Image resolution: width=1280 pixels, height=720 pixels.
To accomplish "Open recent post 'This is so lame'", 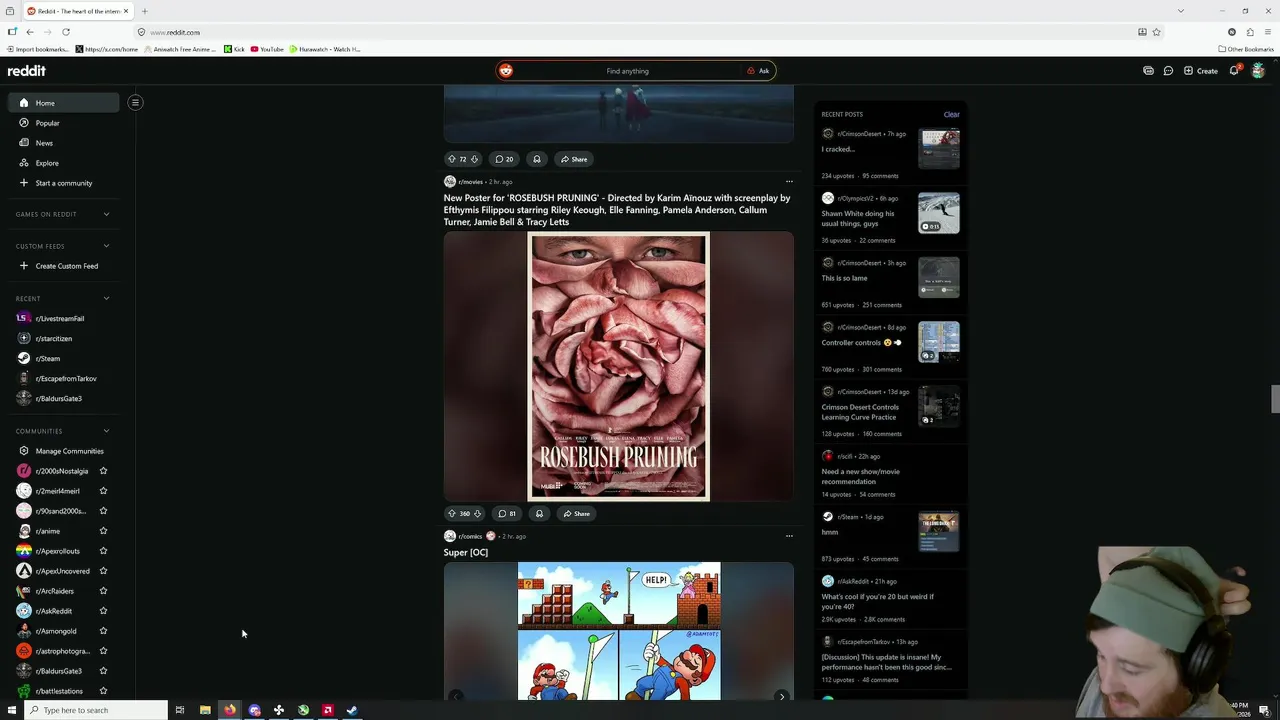I will click(x=845, y=278).
